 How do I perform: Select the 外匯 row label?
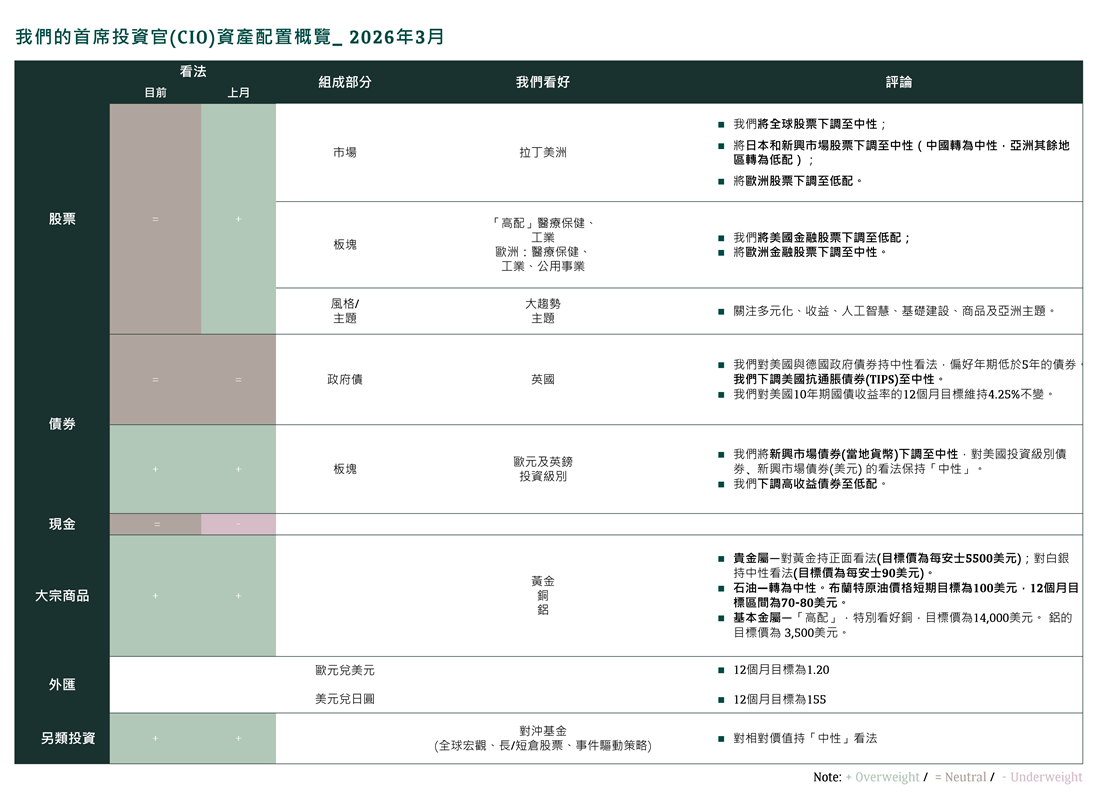(x=62, y=685)
